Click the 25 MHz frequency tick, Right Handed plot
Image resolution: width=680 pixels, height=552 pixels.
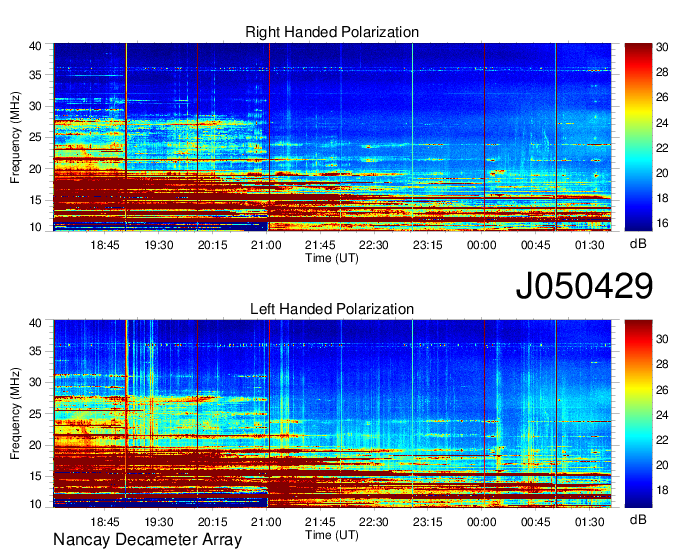(x=36, y=137)
